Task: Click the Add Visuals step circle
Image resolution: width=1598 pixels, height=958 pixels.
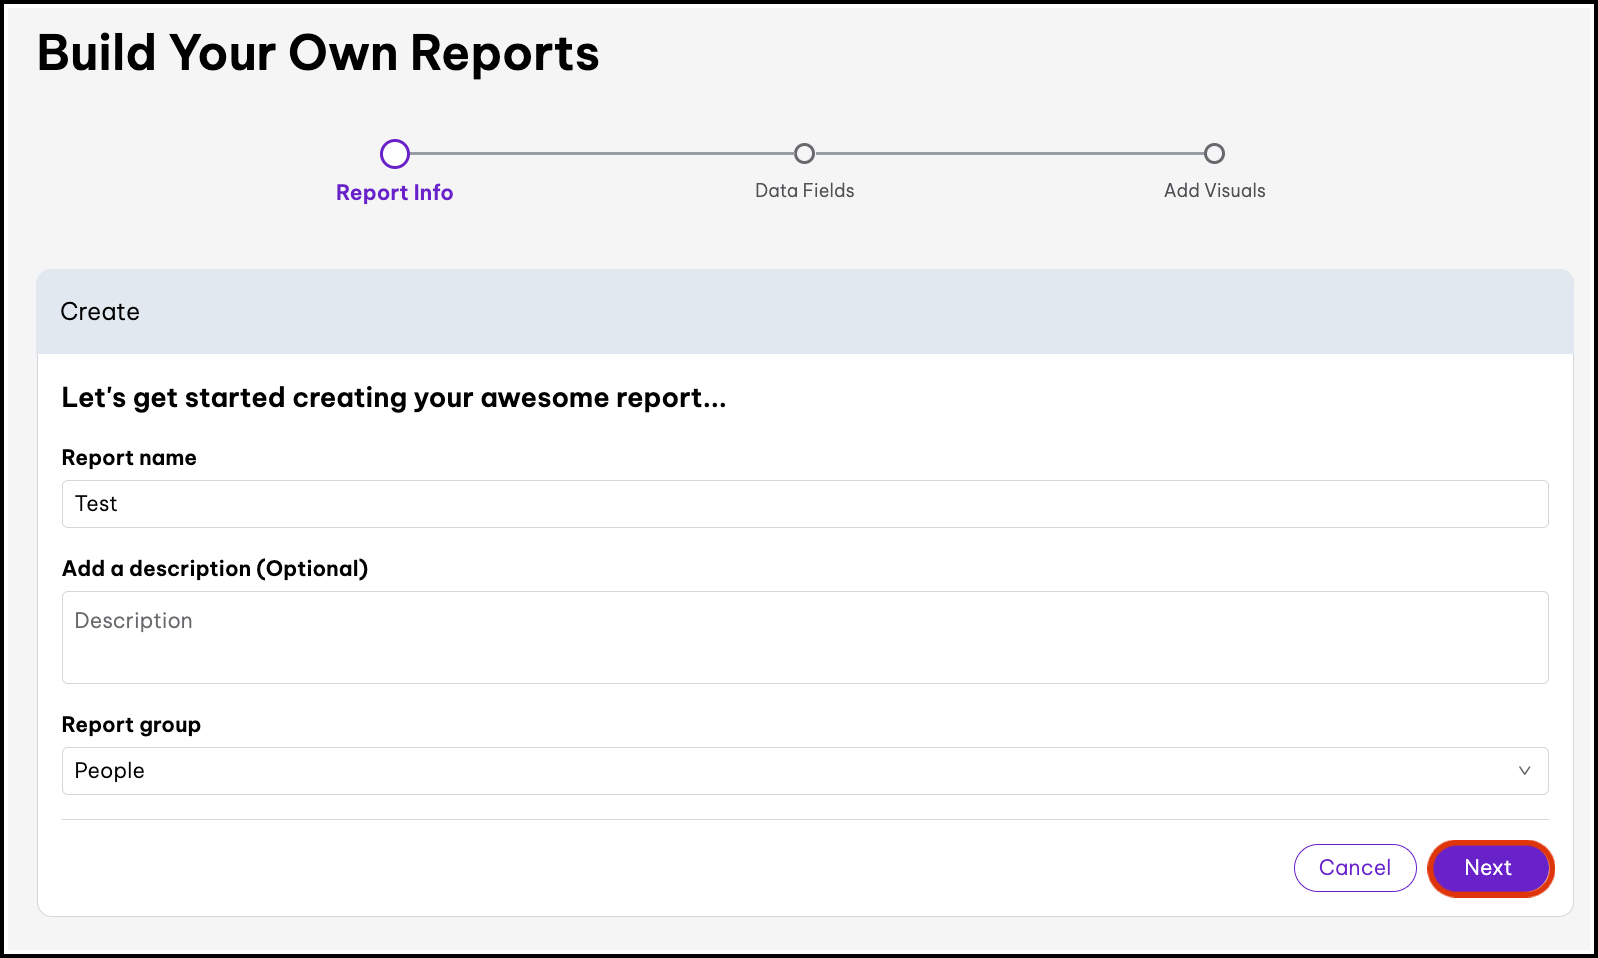Action: (1214, 154)
